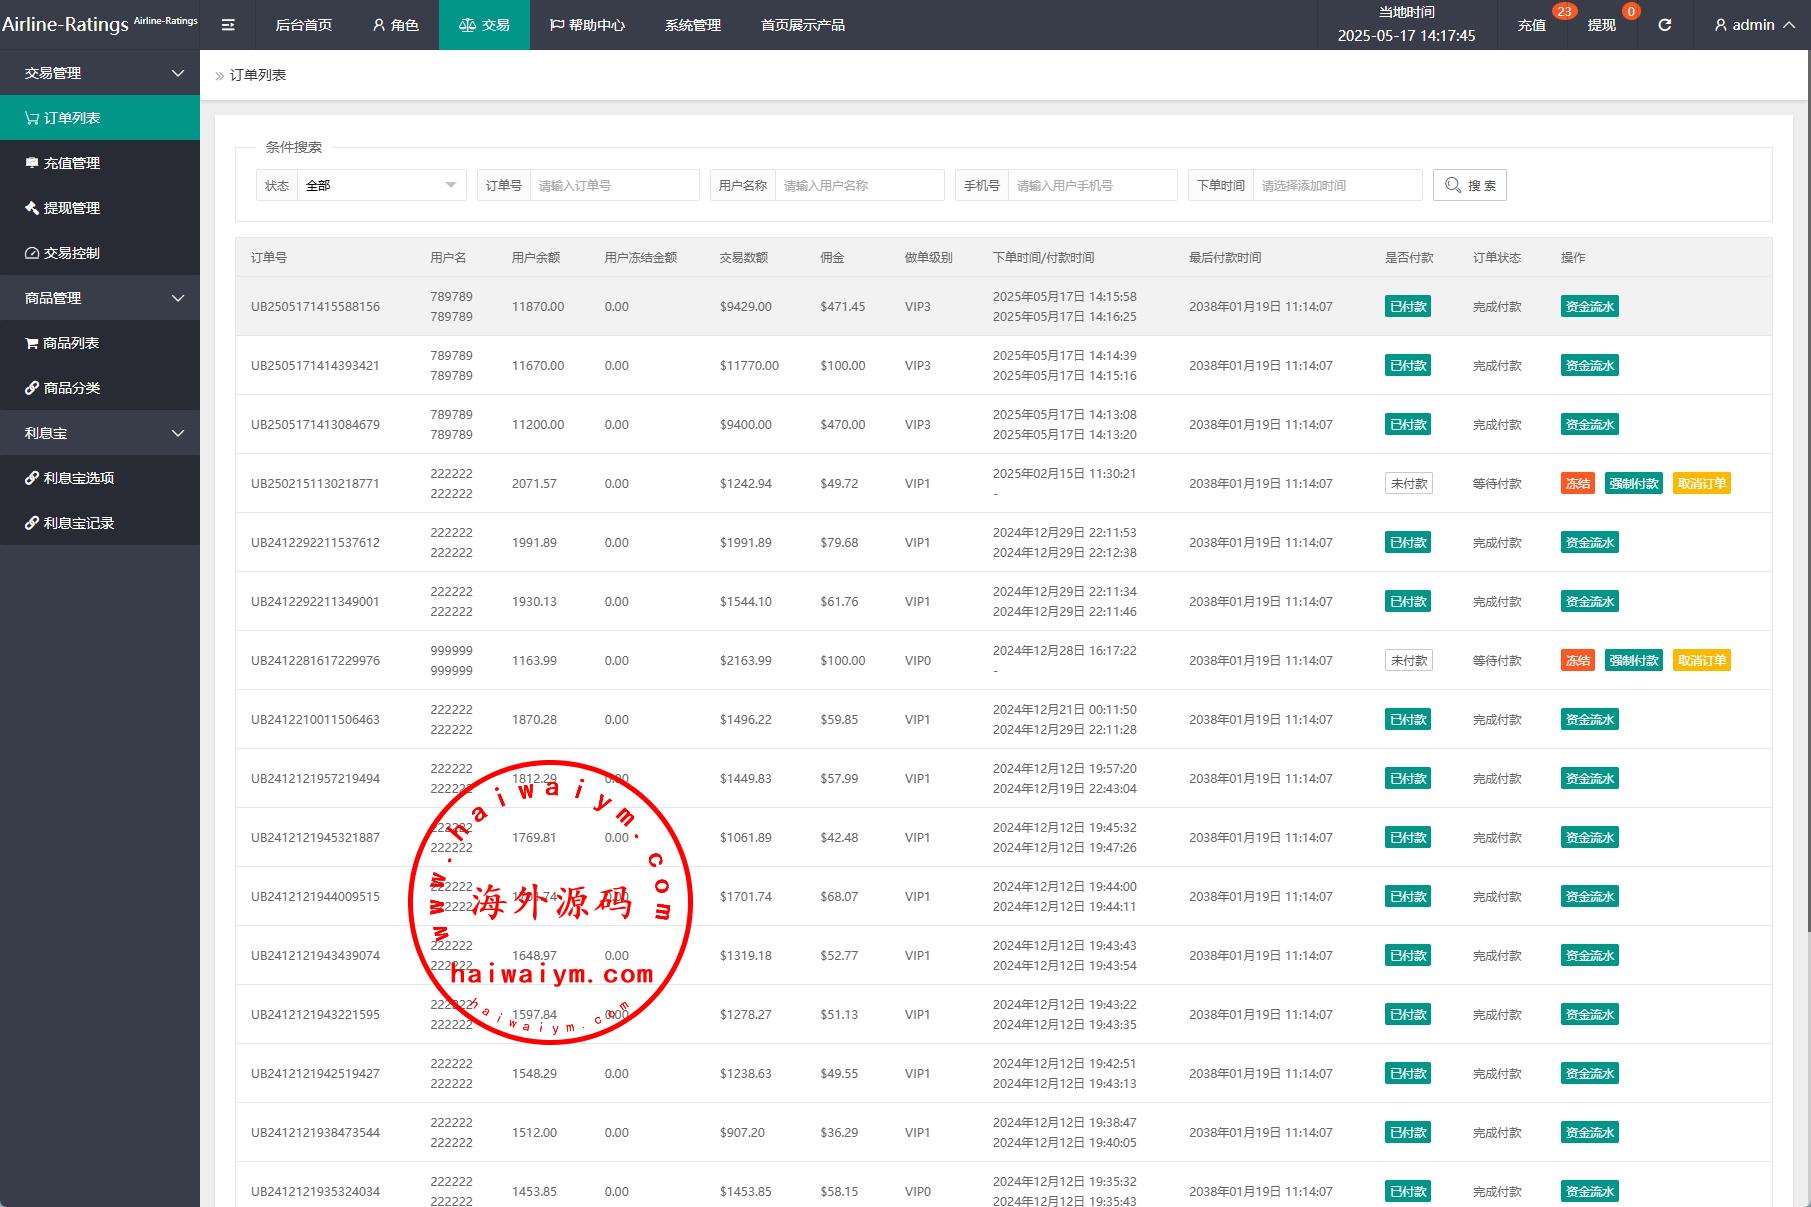
Task: Open 提现管理 in the sidebar
Action: tap(71, 208)
